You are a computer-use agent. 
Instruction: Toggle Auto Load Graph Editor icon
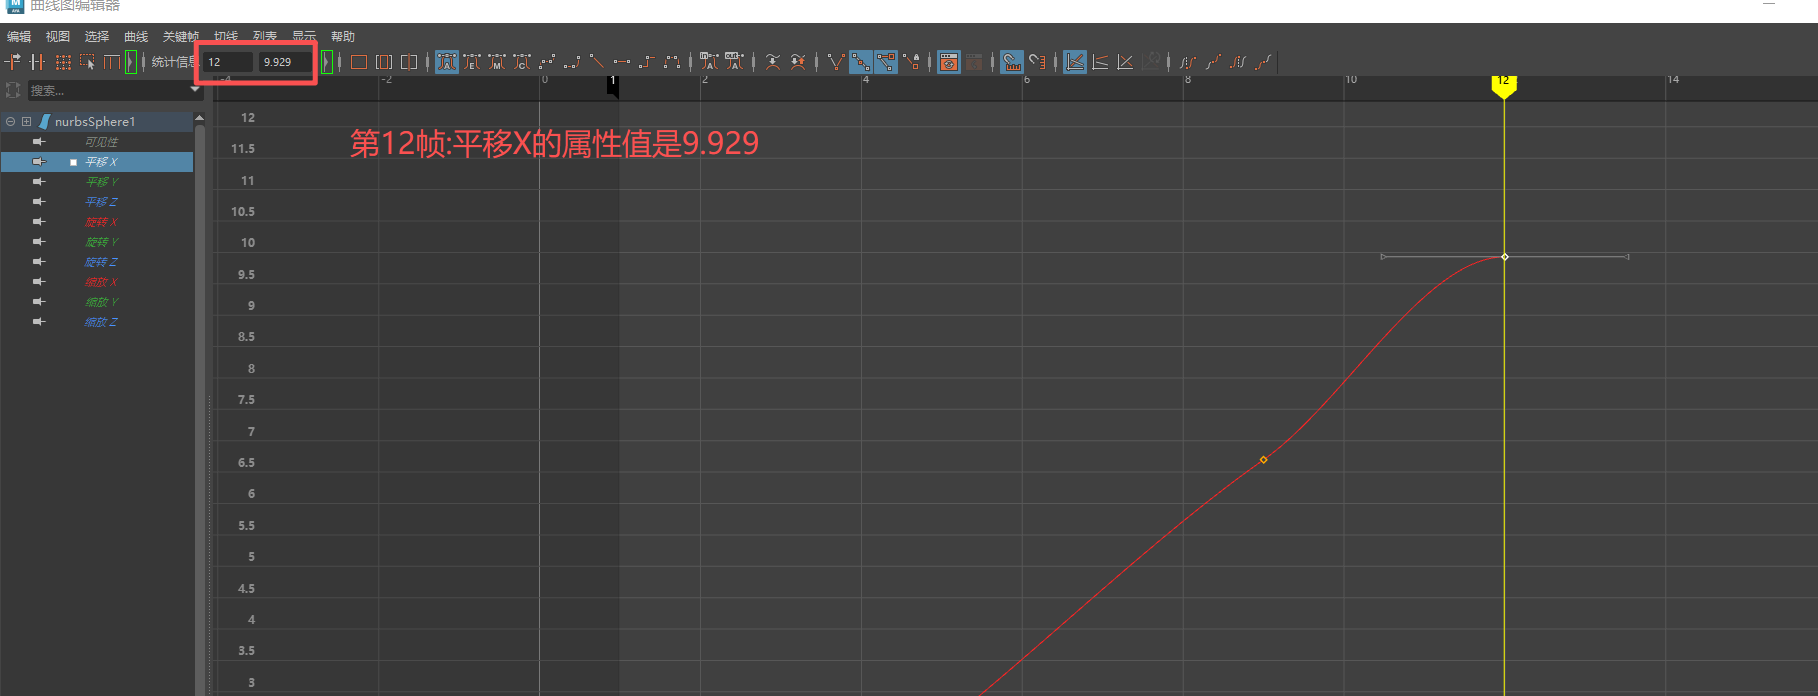point(949,62)
